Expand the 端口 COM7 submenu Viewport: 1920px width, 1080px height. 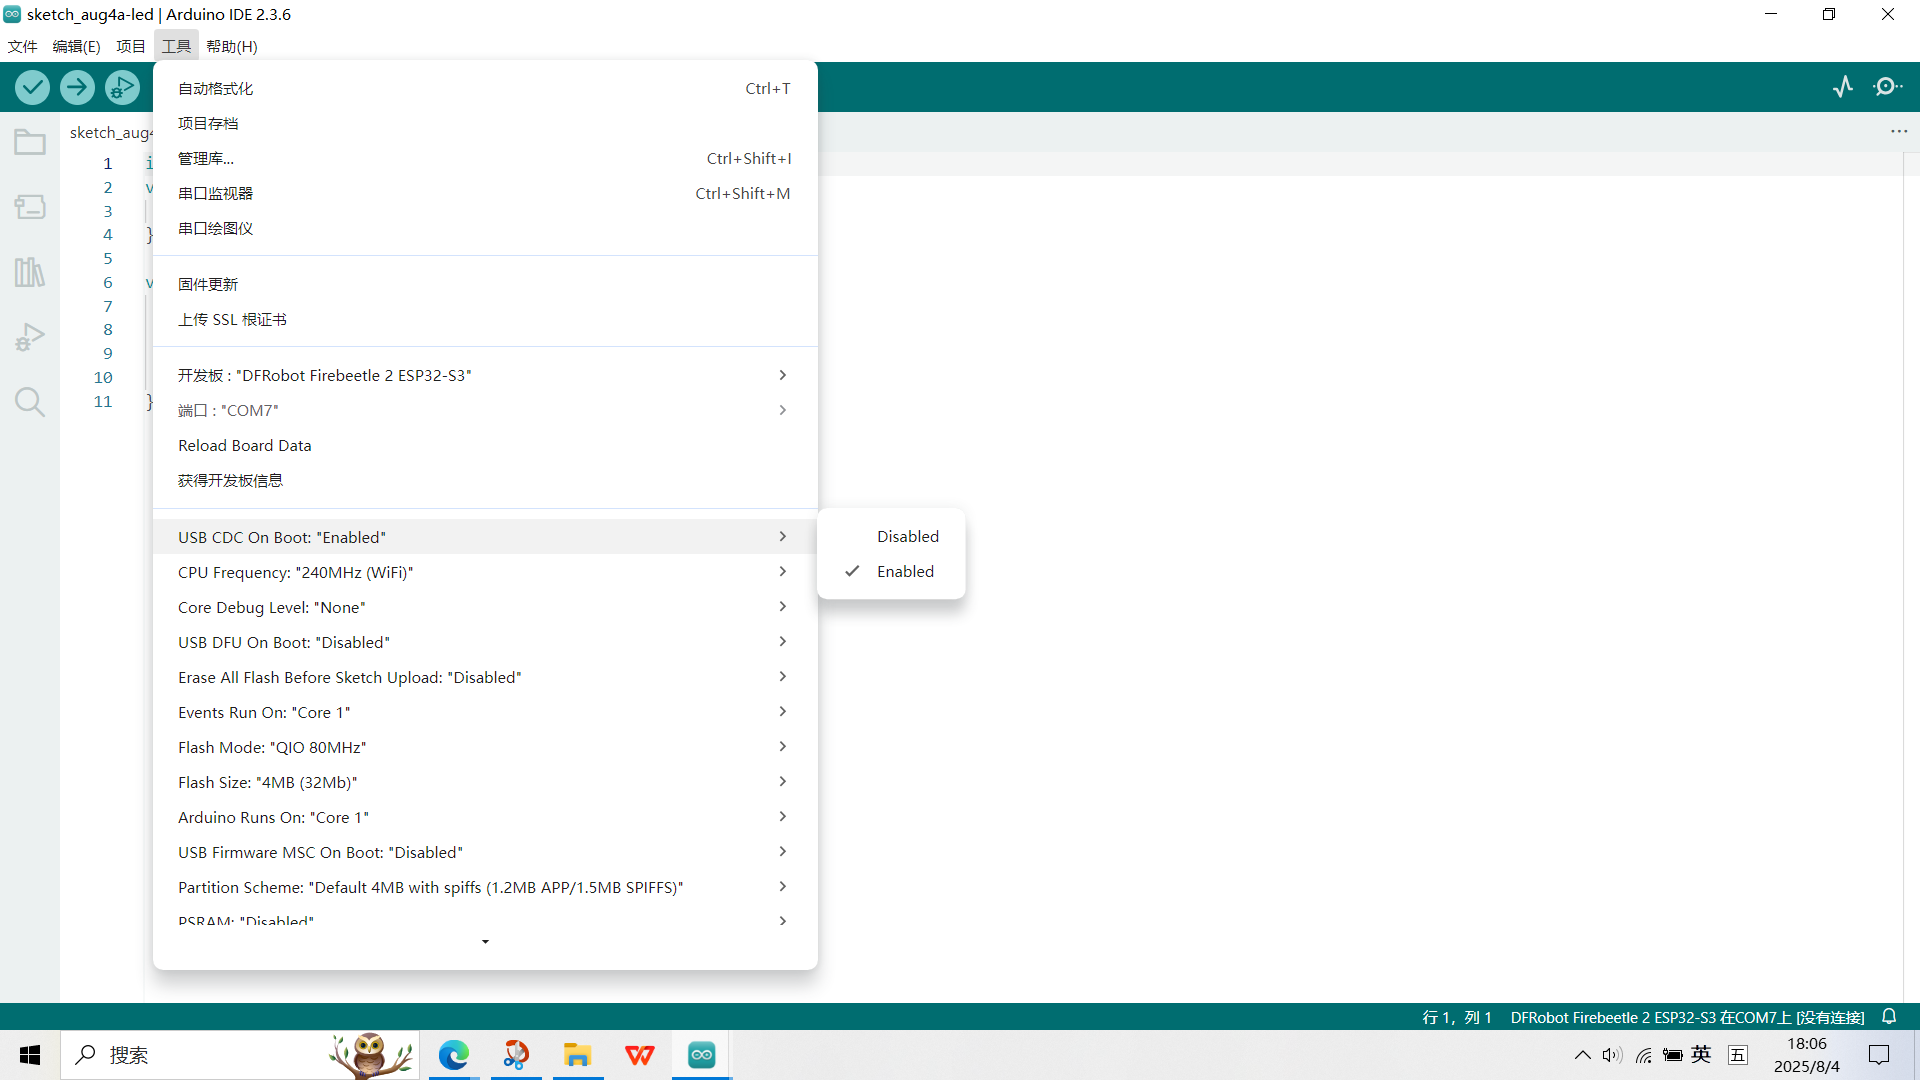point(485,410)
